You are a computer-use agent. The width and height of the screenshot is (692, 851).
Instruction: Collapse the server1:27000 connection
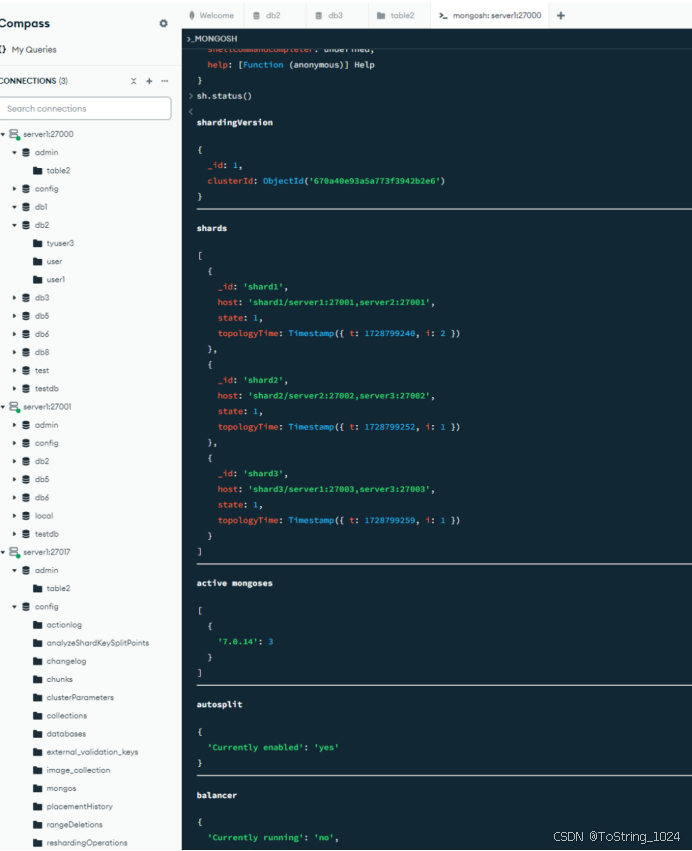tap(7, 133)
